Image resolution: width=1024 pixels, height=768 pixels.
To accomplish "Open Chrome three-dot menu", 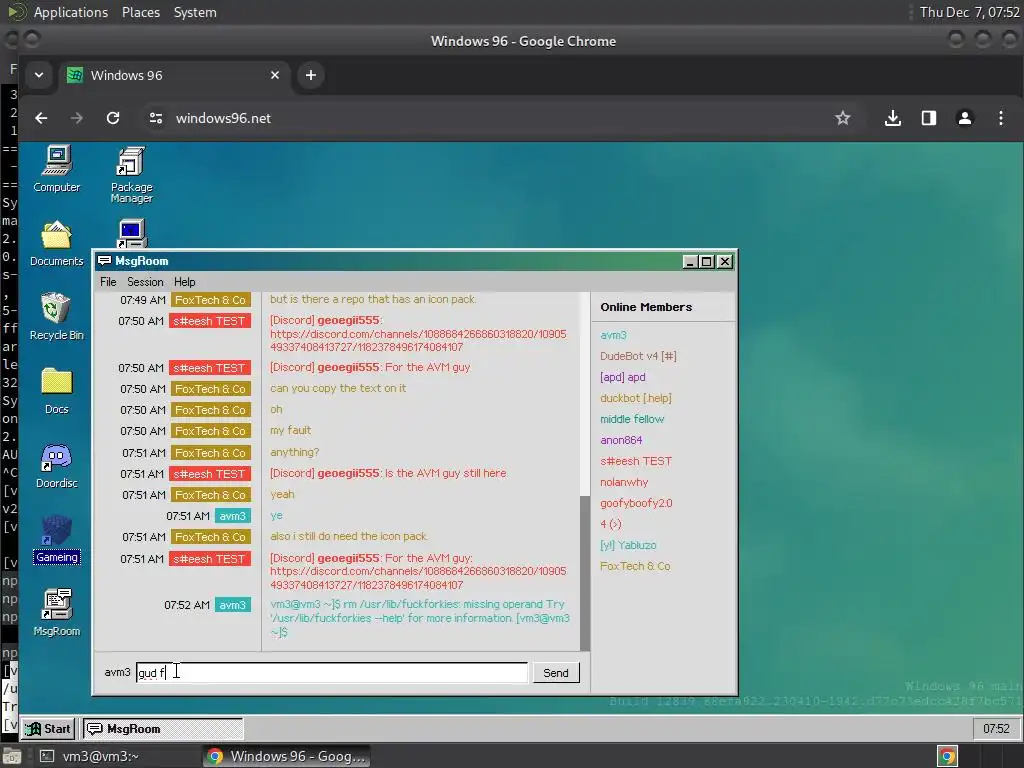I will [x=1000, y=118].
